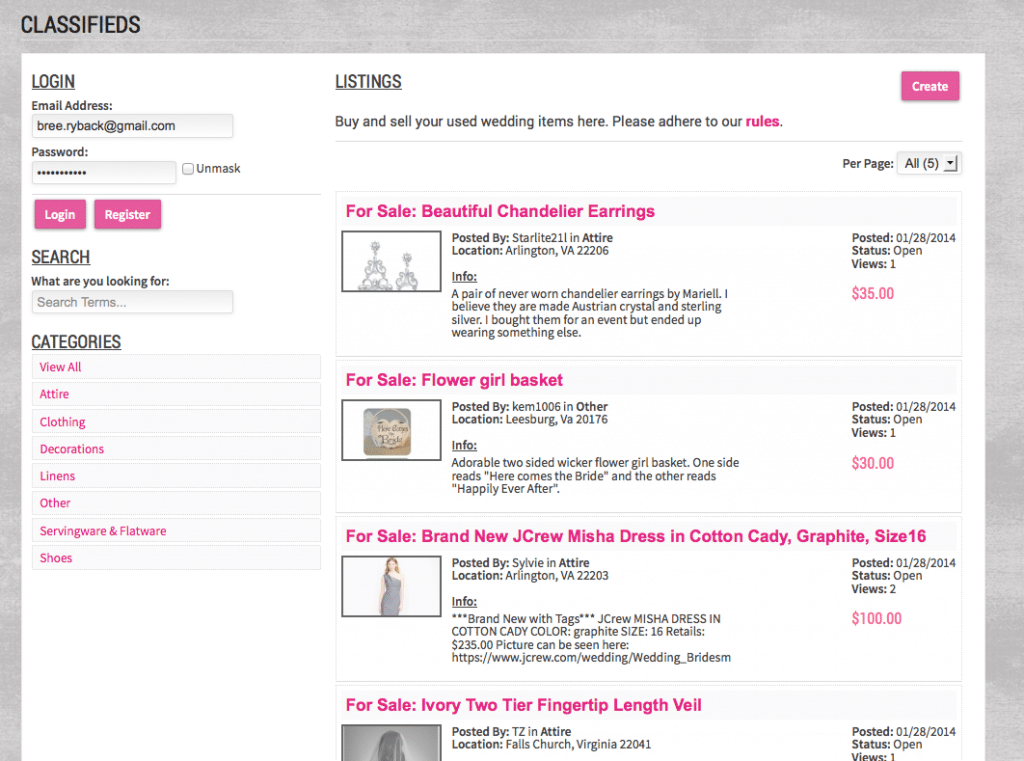Image resolution: width=1024 pixels, height=761 pixels.
Task: Click the Search Terms input field
Action: (132, 302)
